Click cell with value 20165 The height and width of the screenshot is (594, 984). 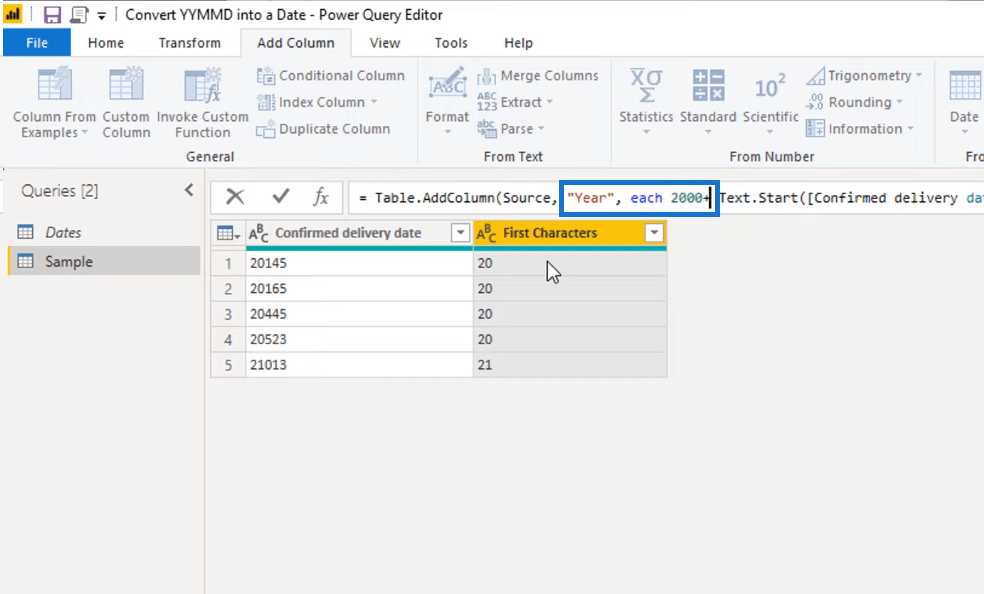360,289
